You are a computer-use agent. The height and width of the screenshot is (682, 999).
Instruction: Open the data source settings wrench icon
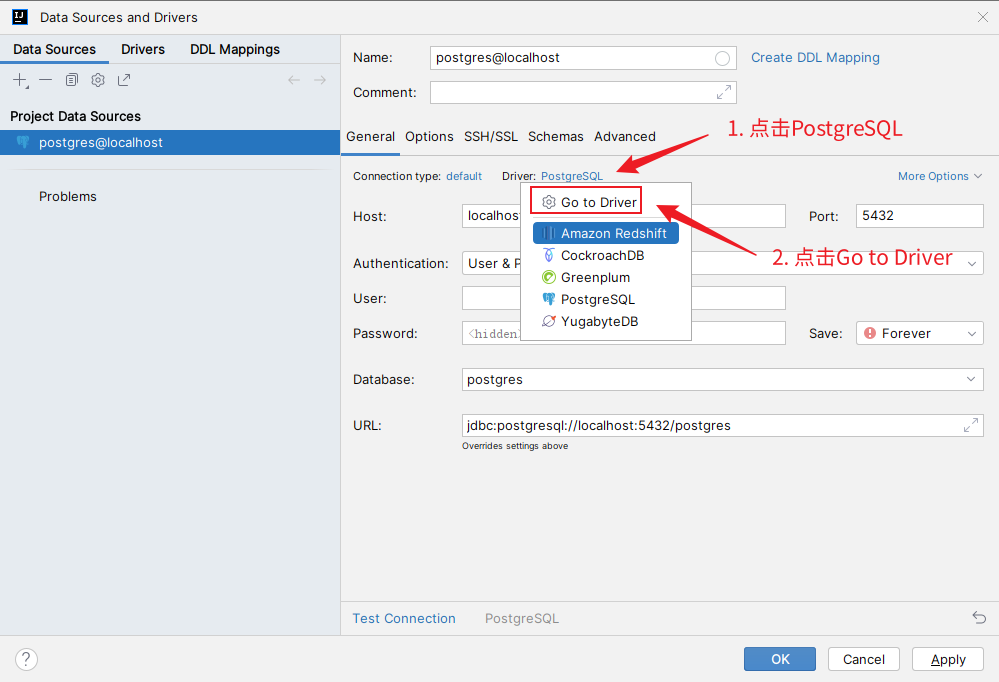coord(98,80)
